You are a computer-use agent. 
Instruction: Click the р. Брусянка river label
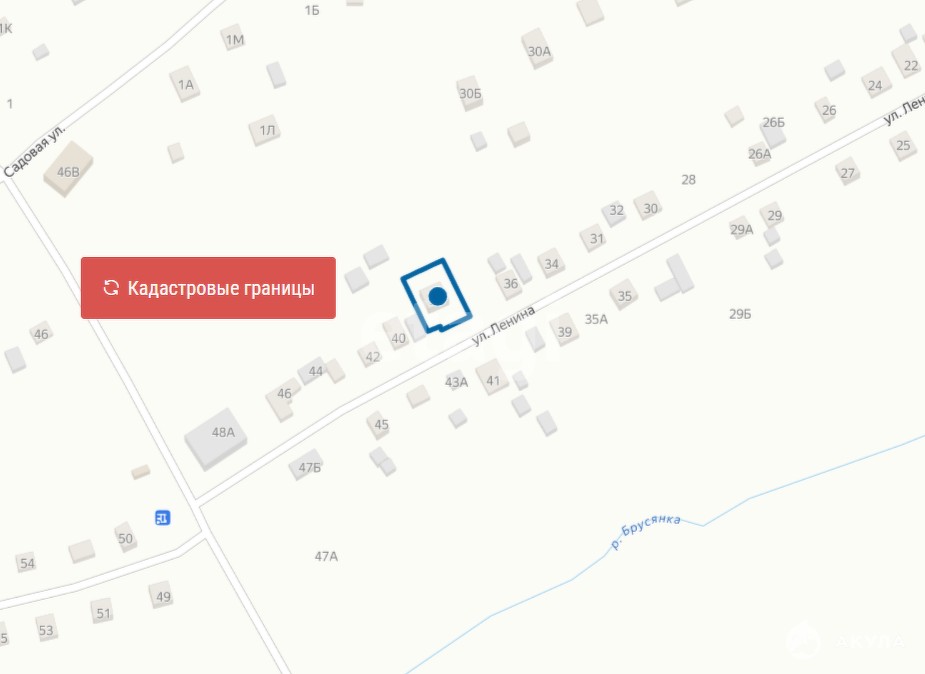645,530
